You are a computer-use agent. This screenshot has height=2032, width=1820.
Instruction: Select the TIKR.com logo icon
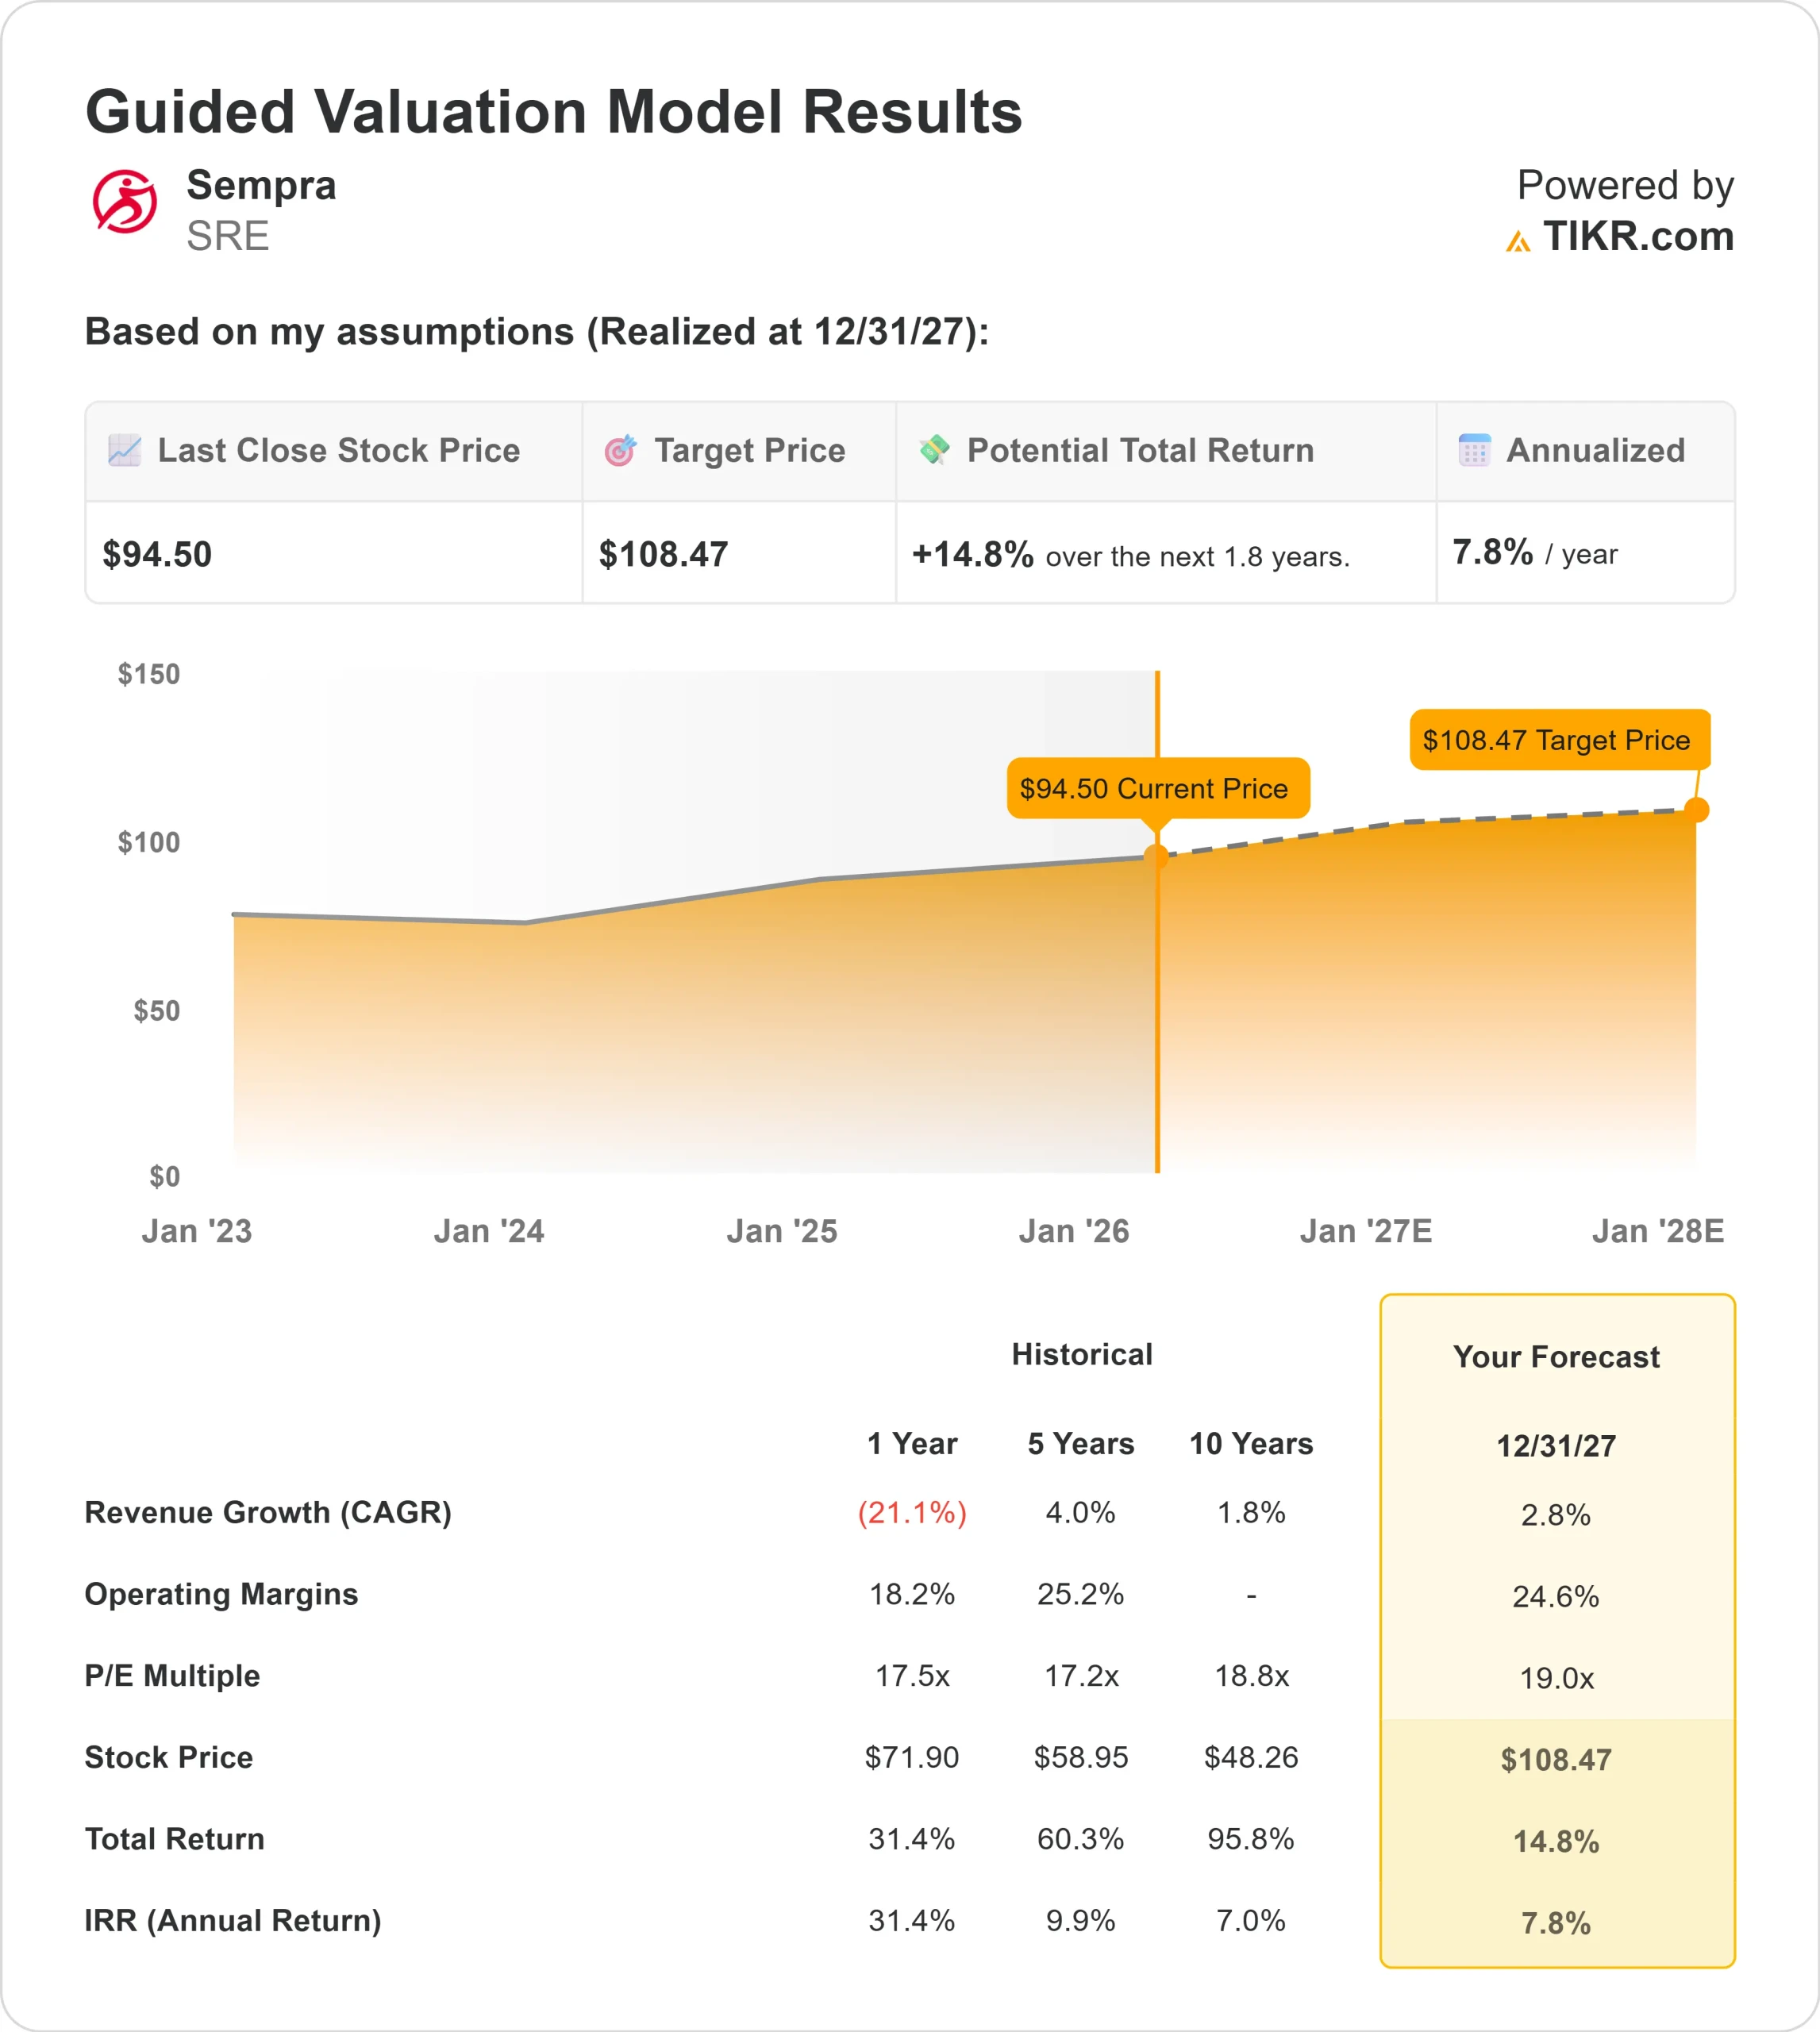[1519, 240]
